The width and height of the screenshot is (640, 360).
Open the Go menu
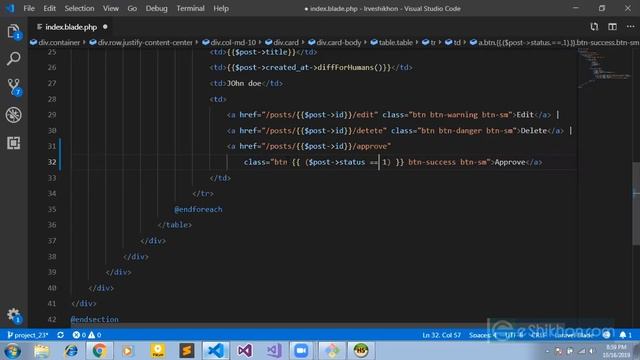point(132,8)
